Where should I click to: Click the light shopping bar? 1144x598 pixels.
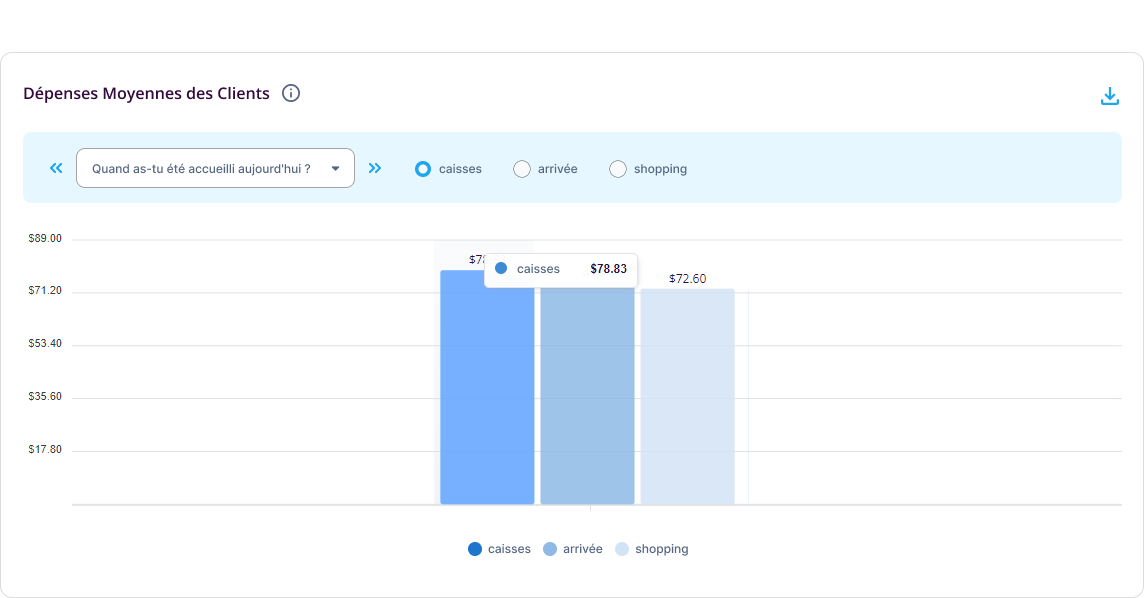coord(687,397)
